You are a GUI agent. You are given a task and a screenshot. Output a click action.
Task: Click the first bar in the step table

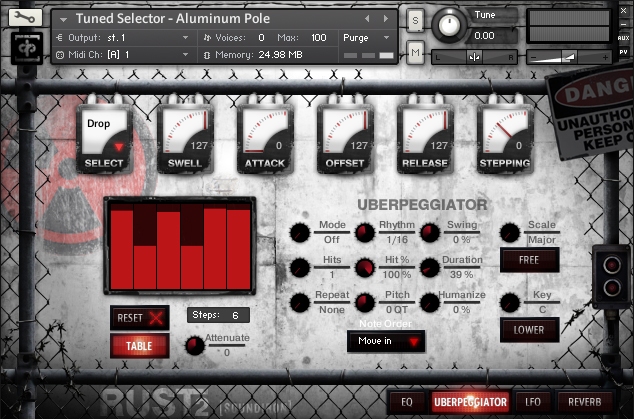click(x=122, y=247)
